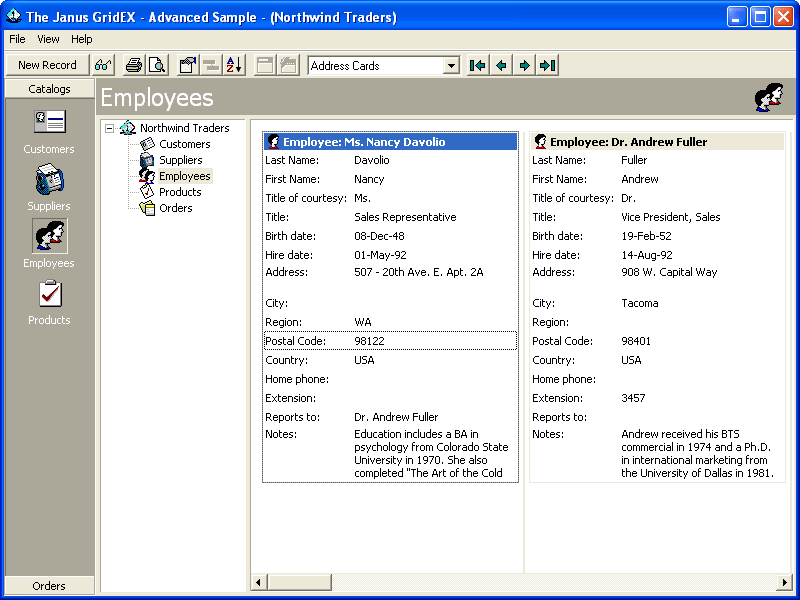Click city value "Tacoma"
Screen dimensions: 800x600
(x=639, y=303)
